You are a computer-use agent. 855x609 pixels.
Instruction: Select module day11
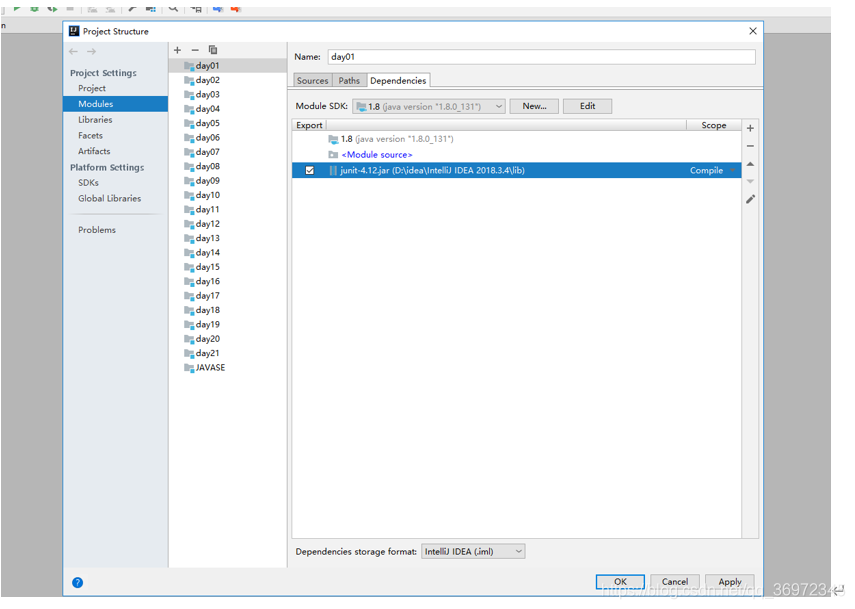click(228, 210)
